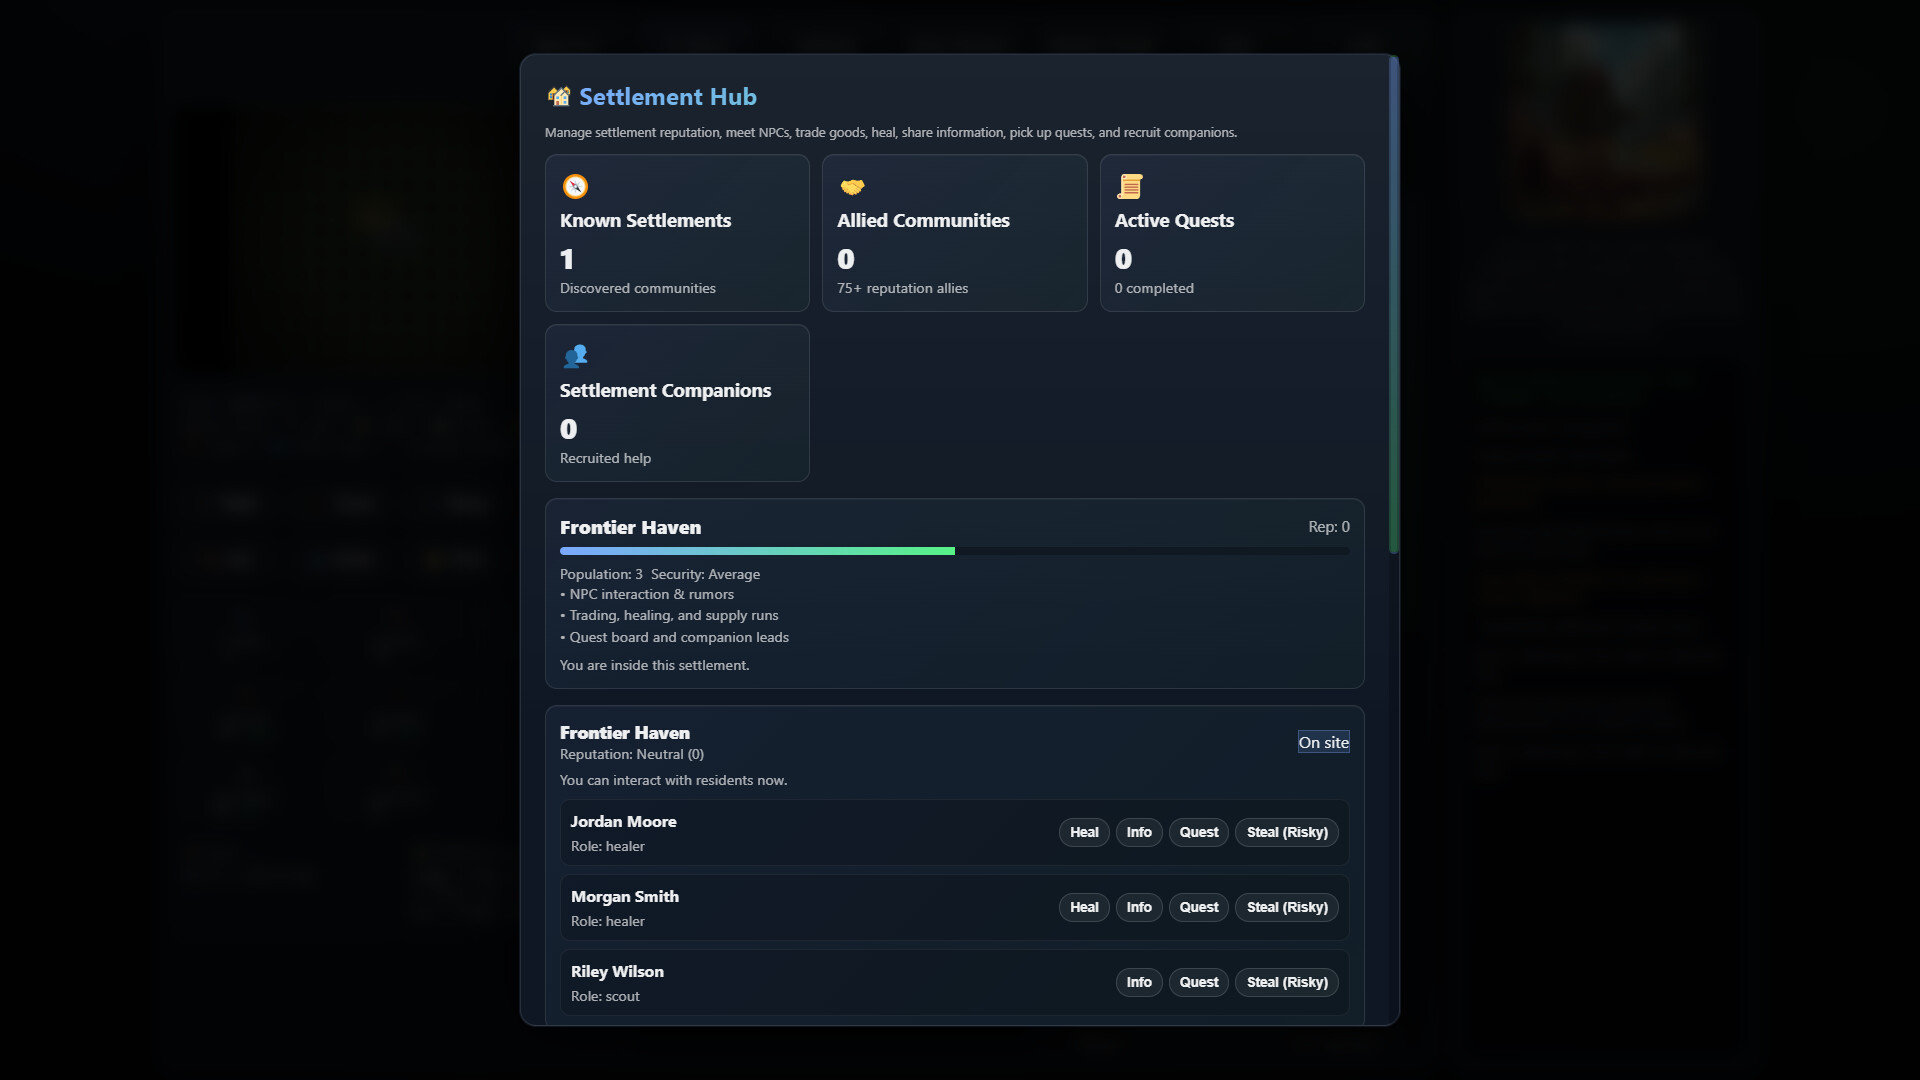
Task: Click the silhouettes icon on Settlement Companions card
Action: tap(576, 356)
